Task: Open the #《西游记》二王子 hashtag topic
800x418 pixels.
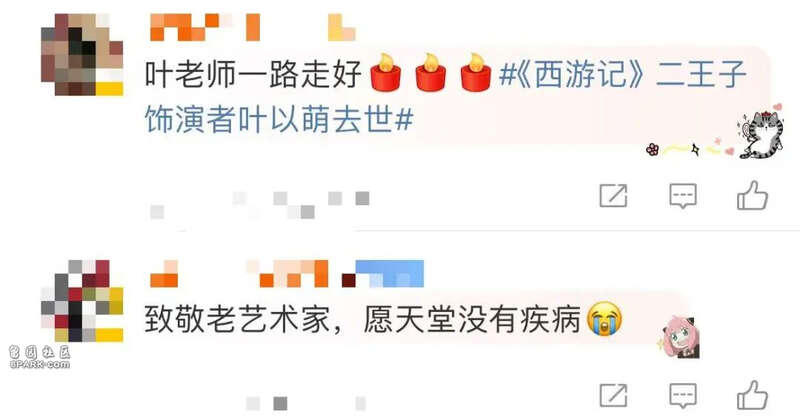Action: (x=623, y=74)
